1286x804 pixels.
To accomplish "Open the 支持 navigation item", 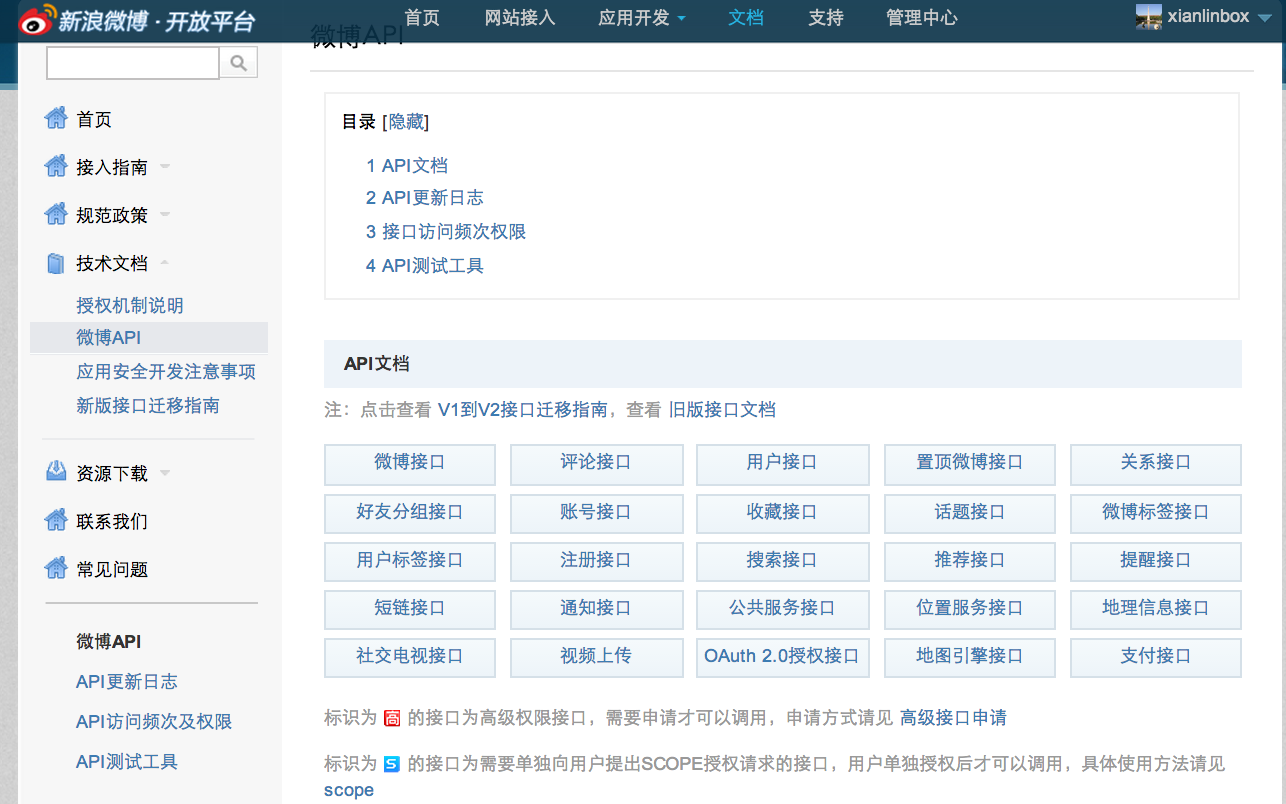I will pos(826,18).
